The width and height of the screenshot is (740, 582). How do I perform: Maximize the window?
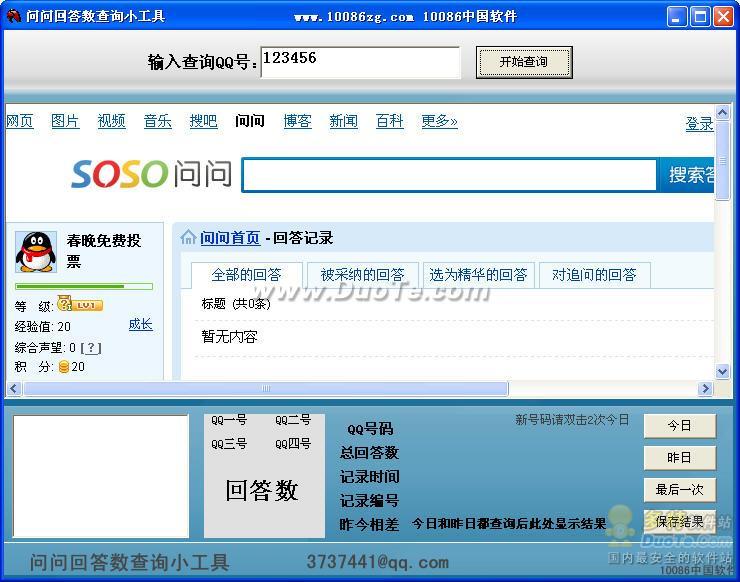click(x=700, y=17)
